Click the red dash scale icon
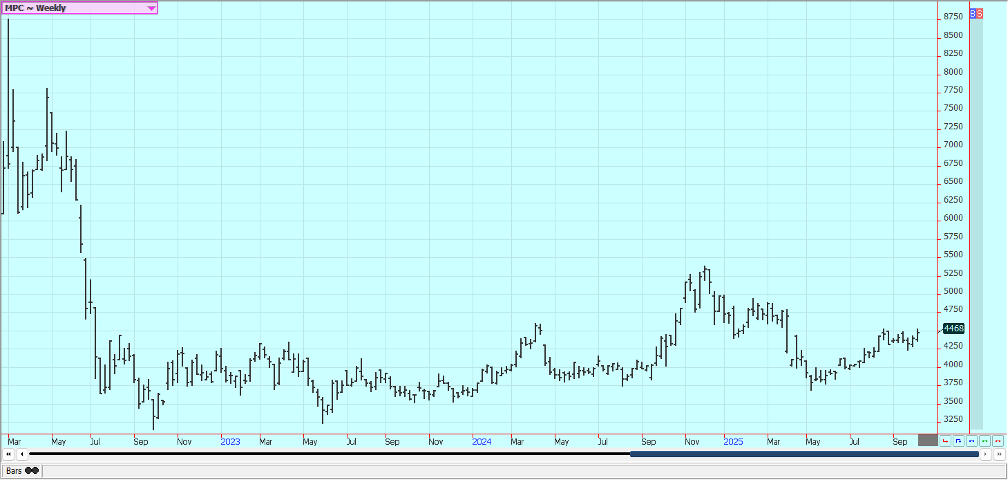The image size is (1008, 480). point(998,440)
